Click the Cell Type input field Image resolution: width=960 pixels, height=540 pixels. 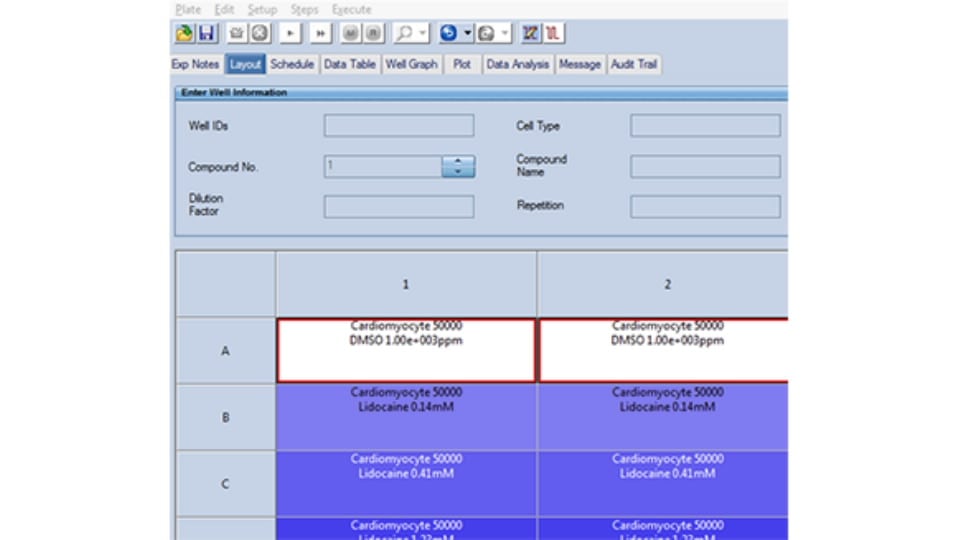pyautogui.click(x=705, y=126)
